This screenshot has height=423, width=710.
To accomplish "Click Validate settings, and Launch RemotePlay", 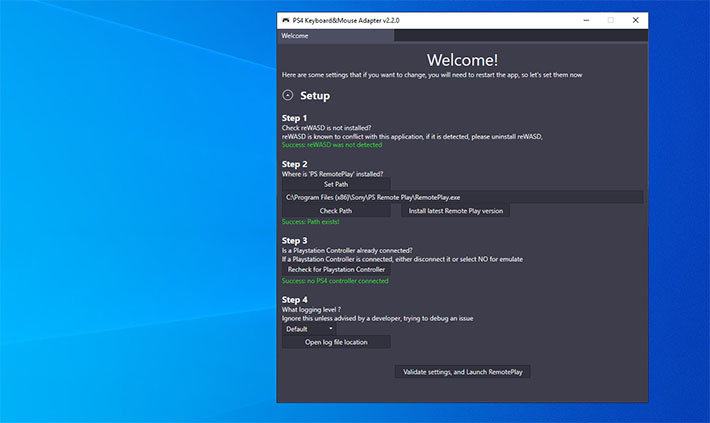I will click(x=462, y=372).
